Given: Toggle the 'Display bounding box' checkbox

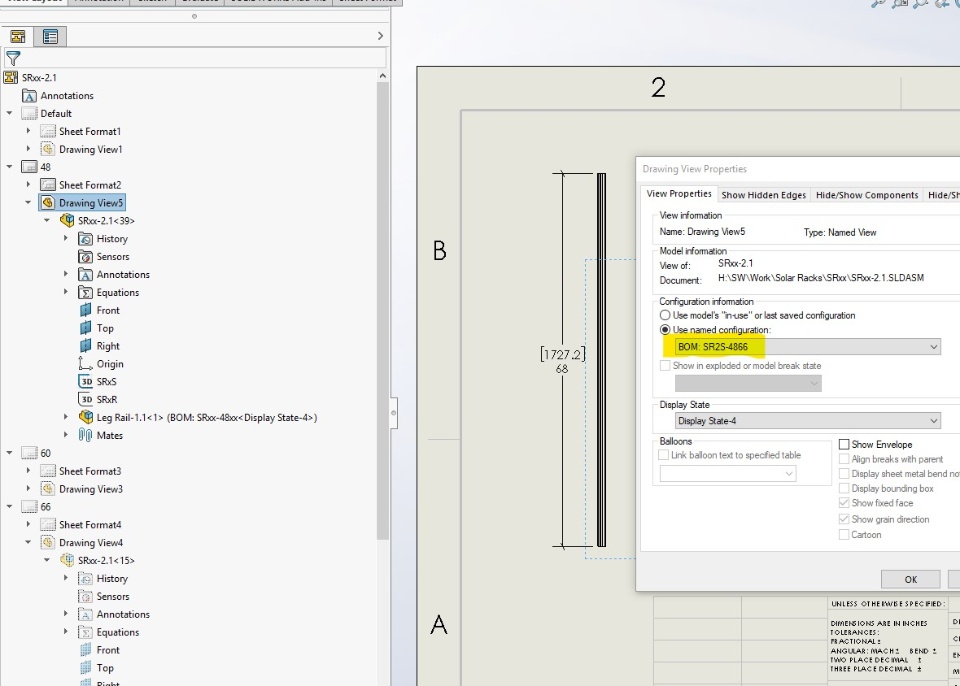Looking at the screenshot, I should pyautogui.click(x=844, y=488).
